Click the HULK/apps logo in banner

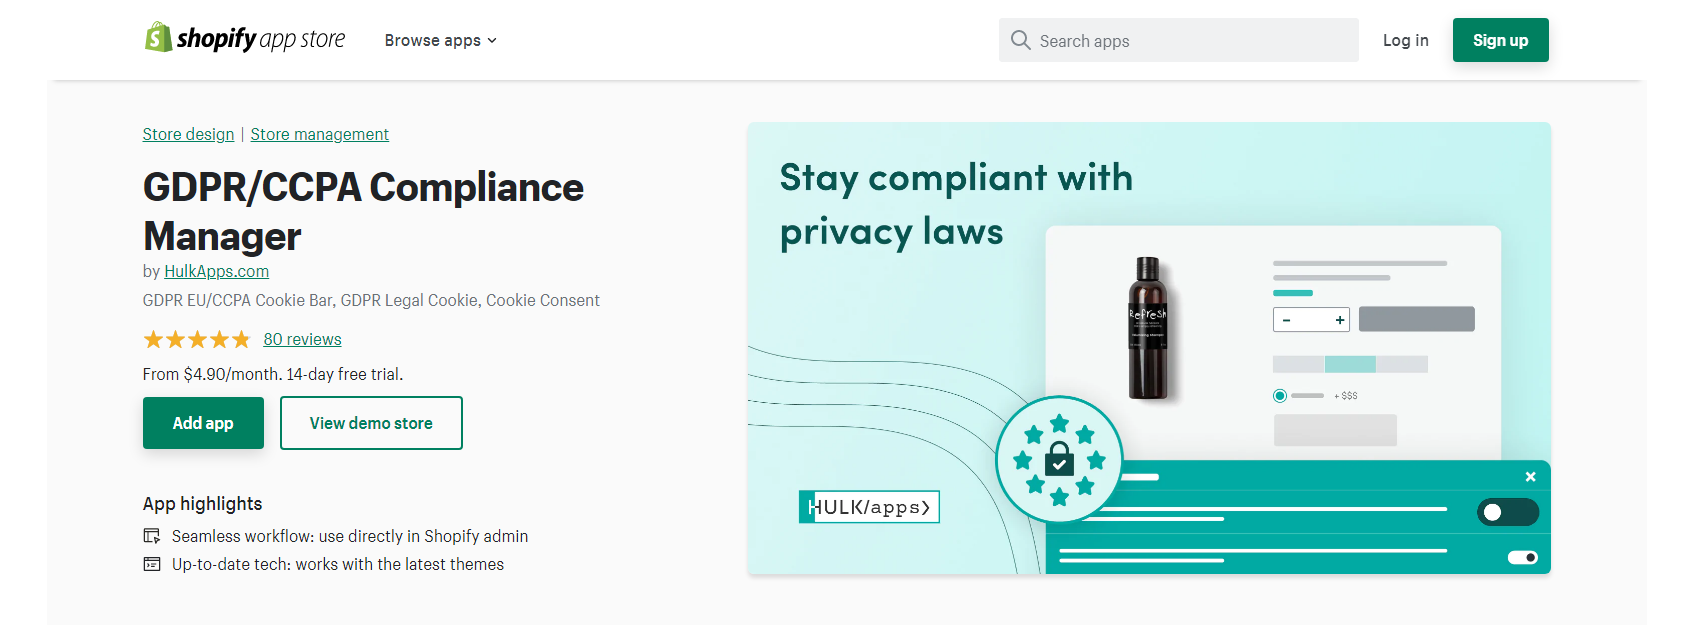click(x=869, y=507)
